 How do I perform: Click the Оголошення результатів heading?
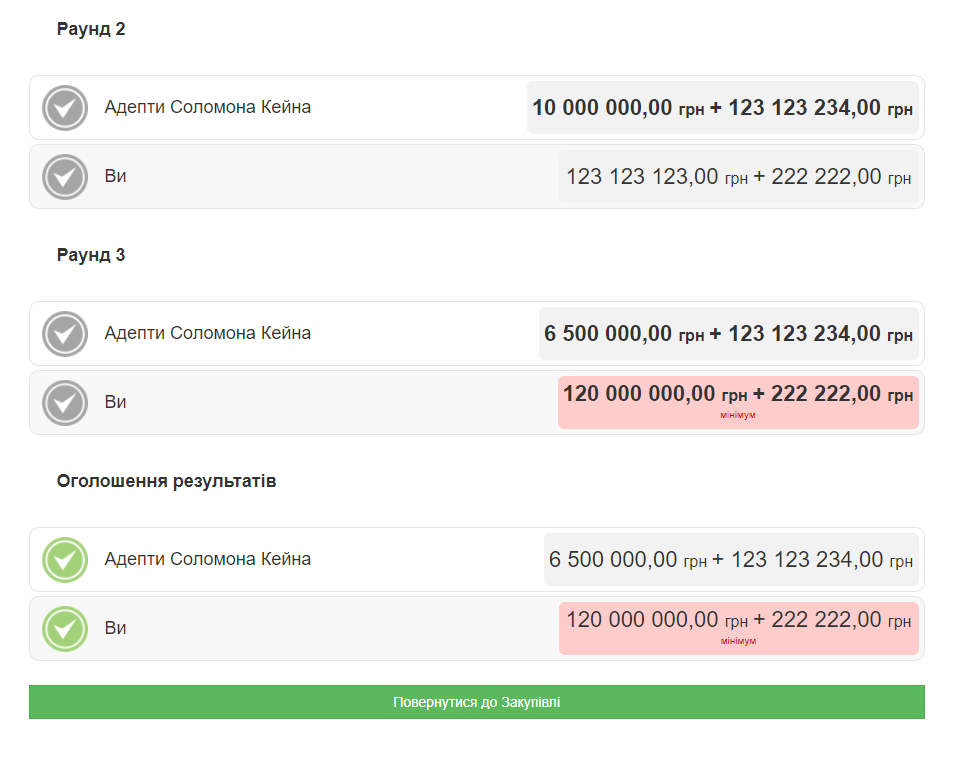(166, 481)
